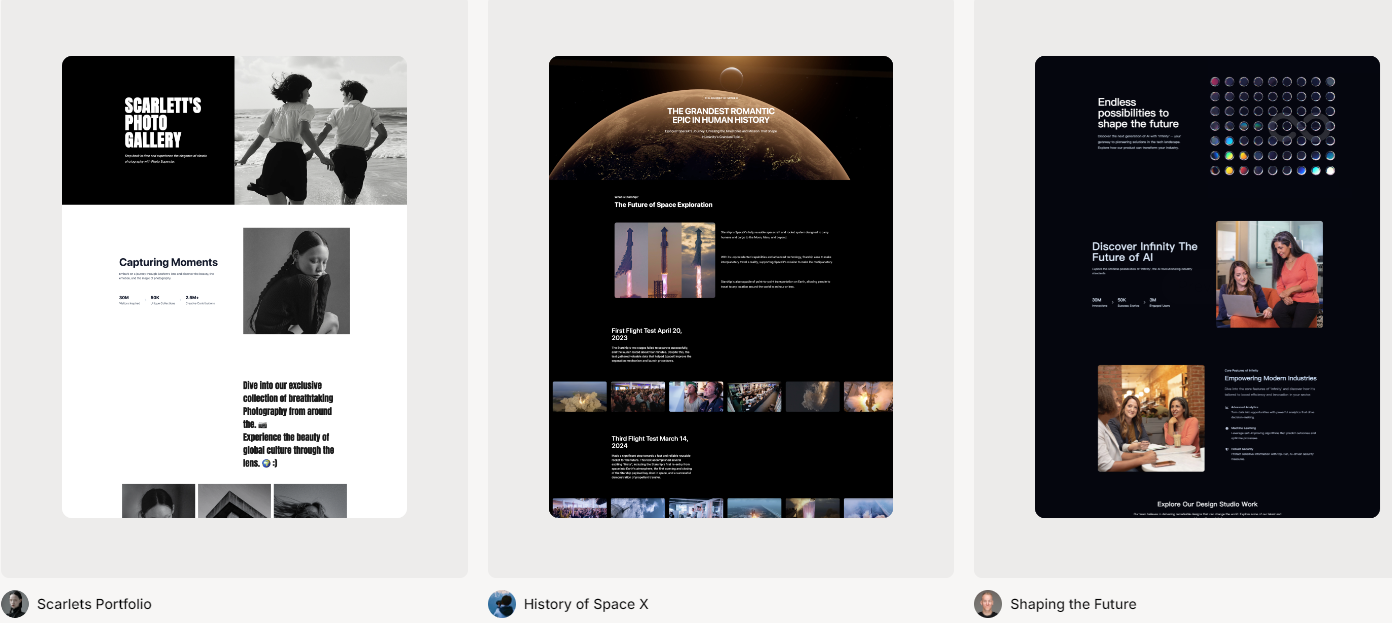
Task: Click the History of Space X author avatar
Action: click(x=501, y=604)
